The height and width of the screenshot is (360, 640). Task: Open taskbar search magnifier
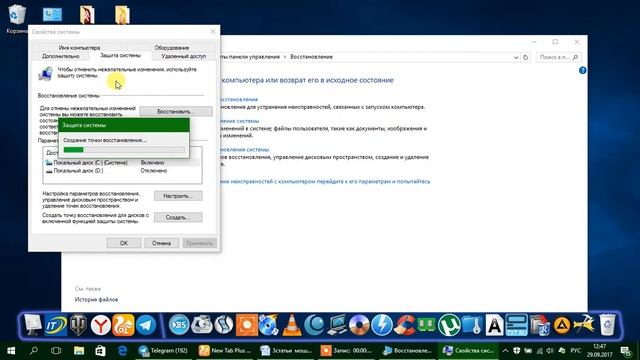pos(34,351)
